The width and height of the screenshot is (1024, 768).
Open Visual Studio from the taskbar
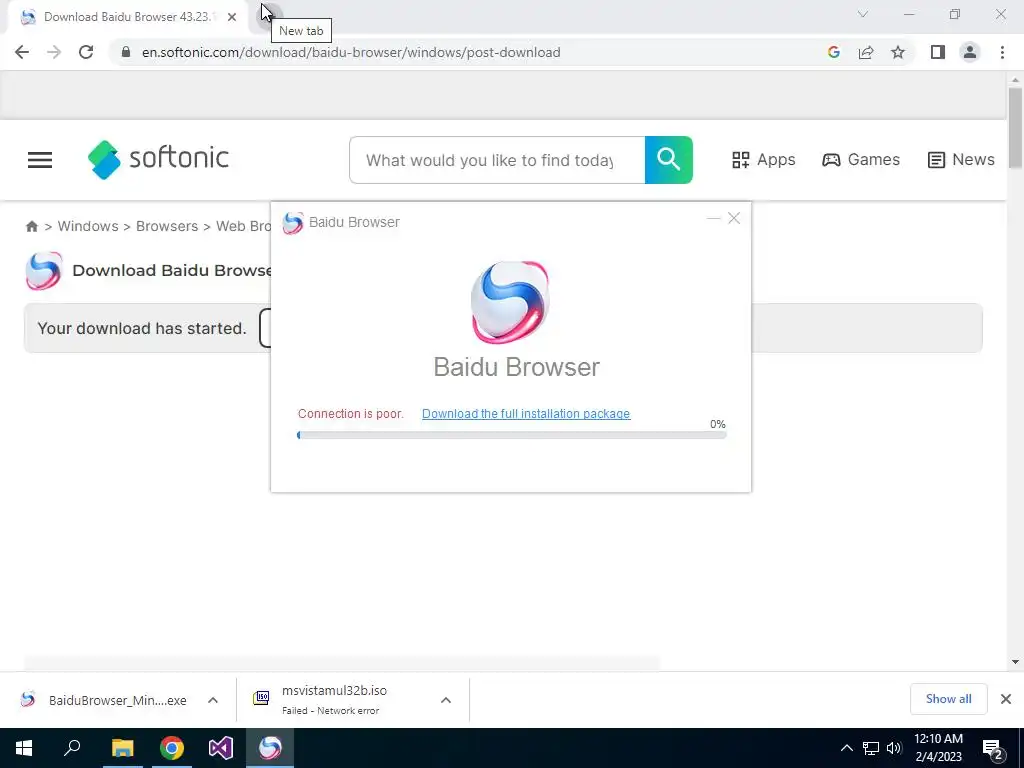point(221,748)
